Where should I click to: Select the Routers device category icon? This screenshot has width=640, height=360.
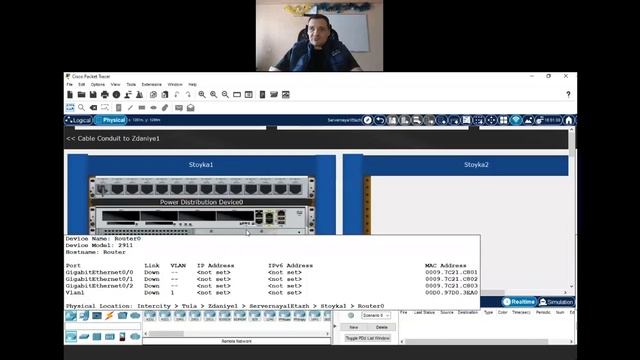click(71, 337)
